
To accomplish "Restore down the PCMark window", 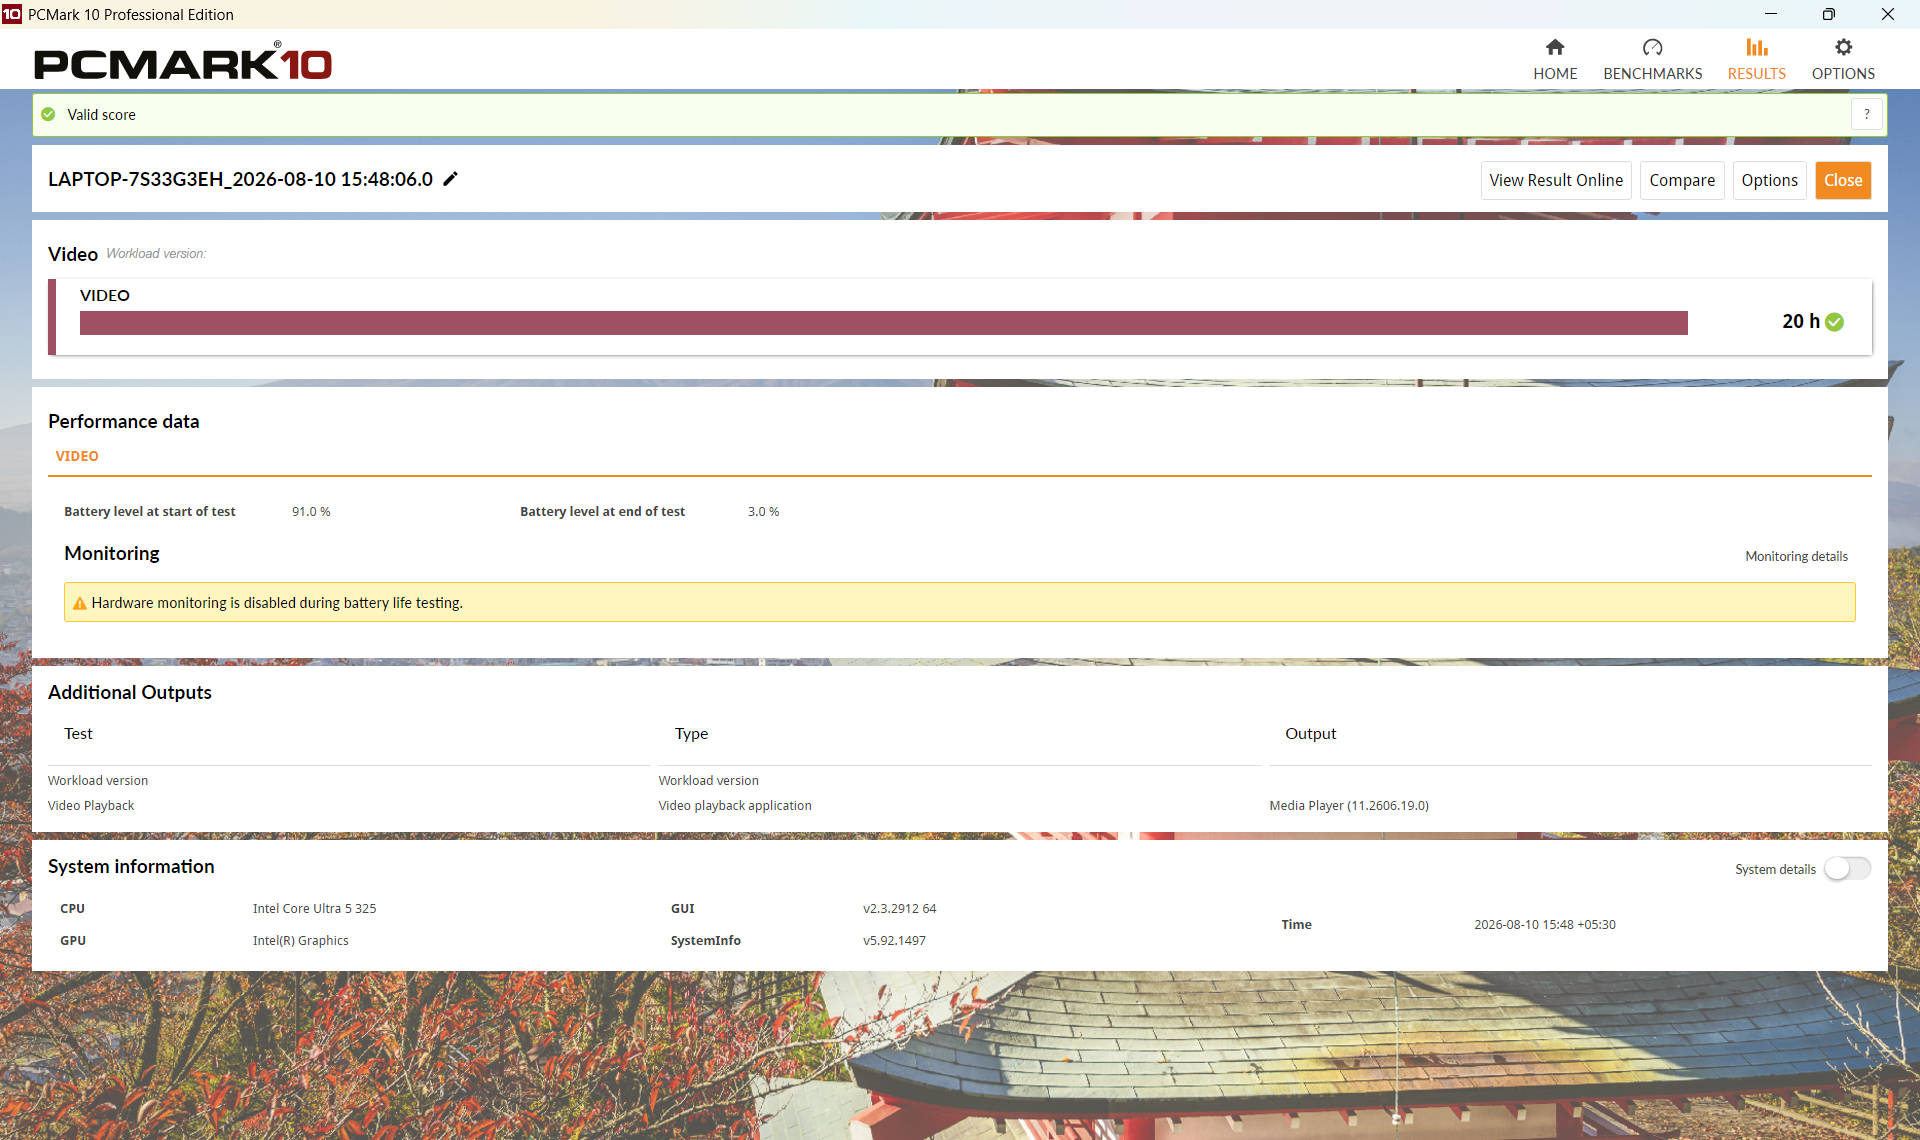I will pyautogui.click(x=1828, y=14).
